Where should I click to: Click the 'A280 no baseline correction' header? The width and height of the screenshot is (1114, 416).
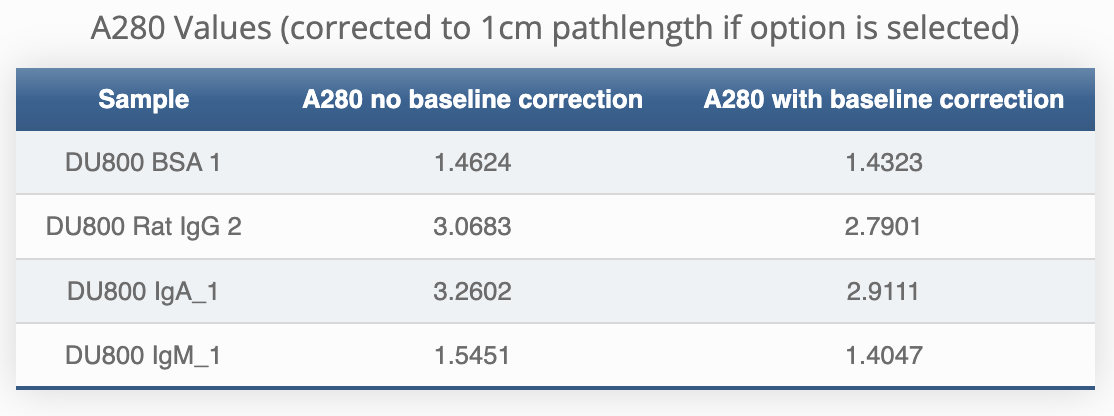(473, 99)
